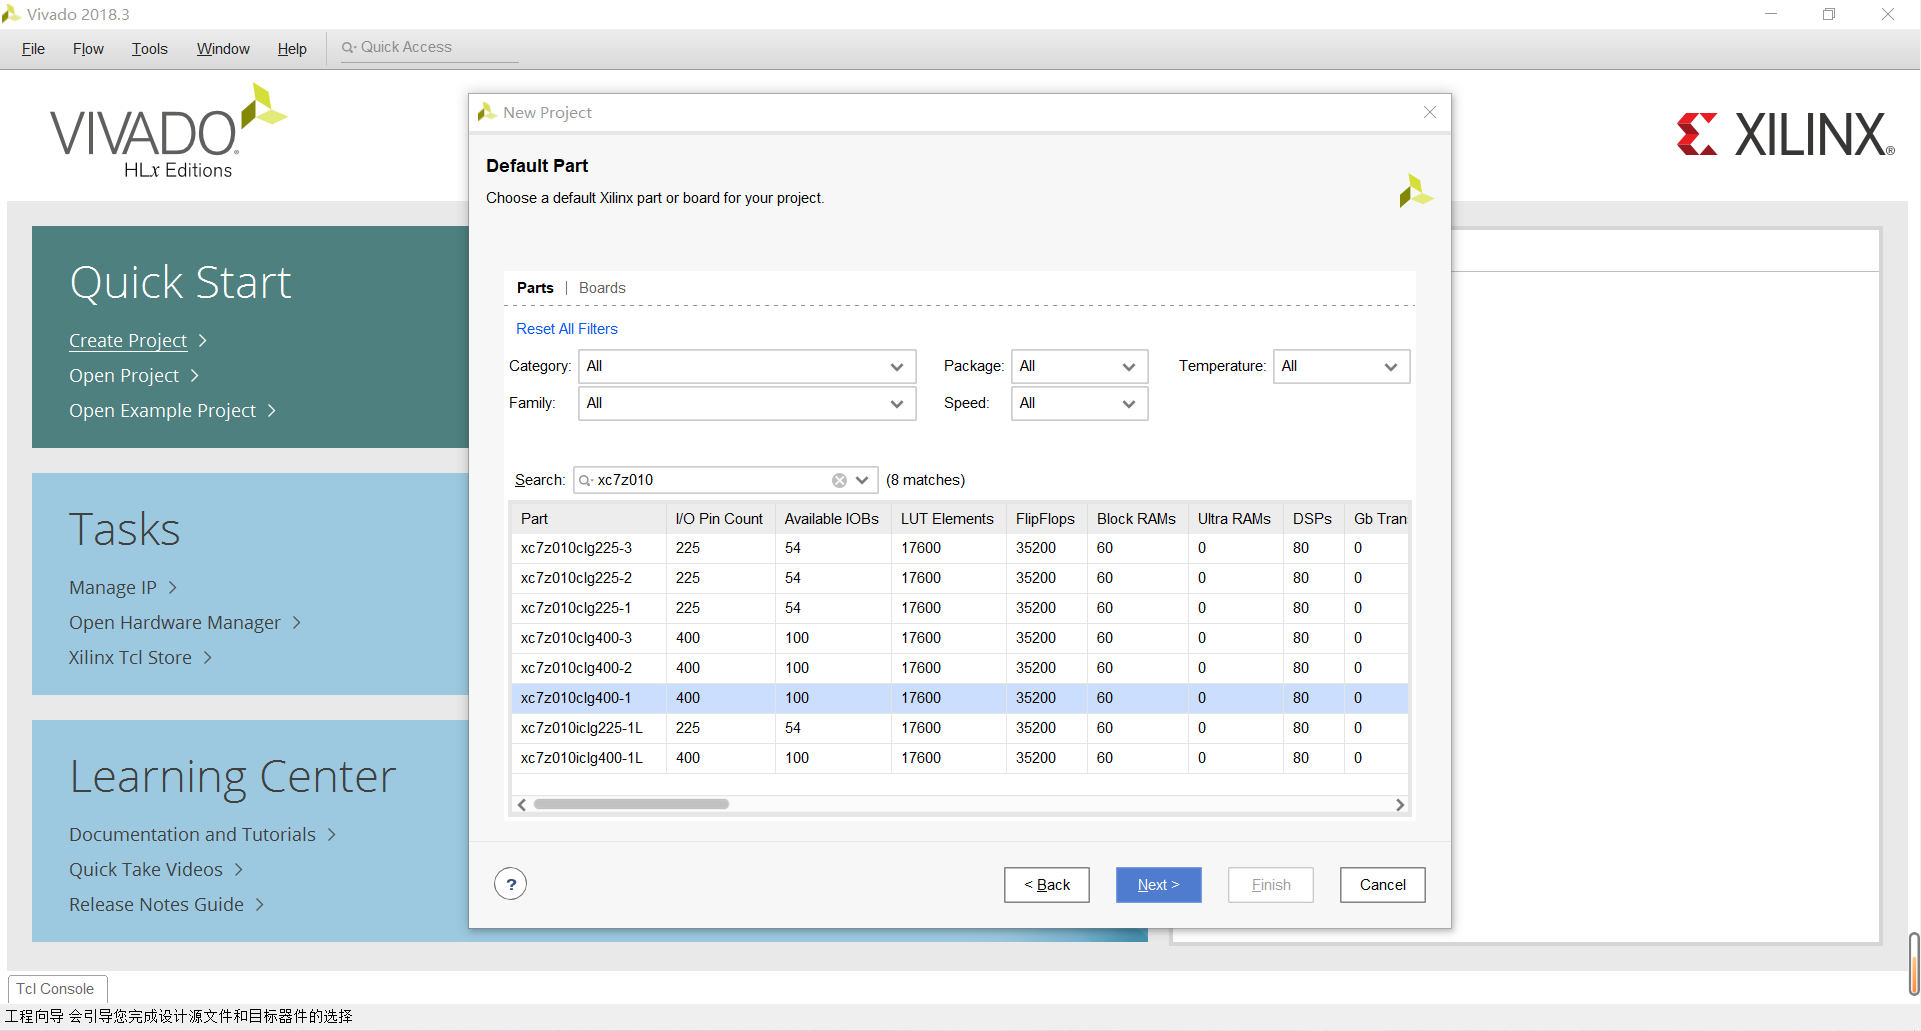Click Open Example Project link
1921x1031 pixels.
[162, 411]
